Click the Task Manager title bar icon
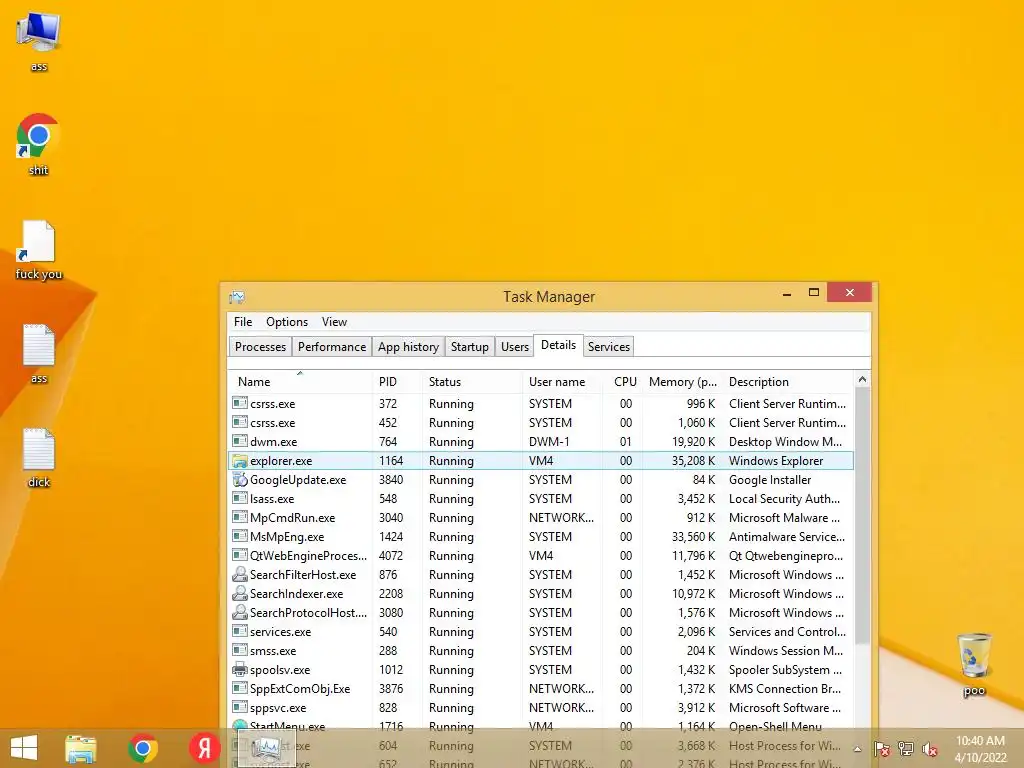Image resolution: width=1024 pixels, height=768 pixels. tap(237, 297)
